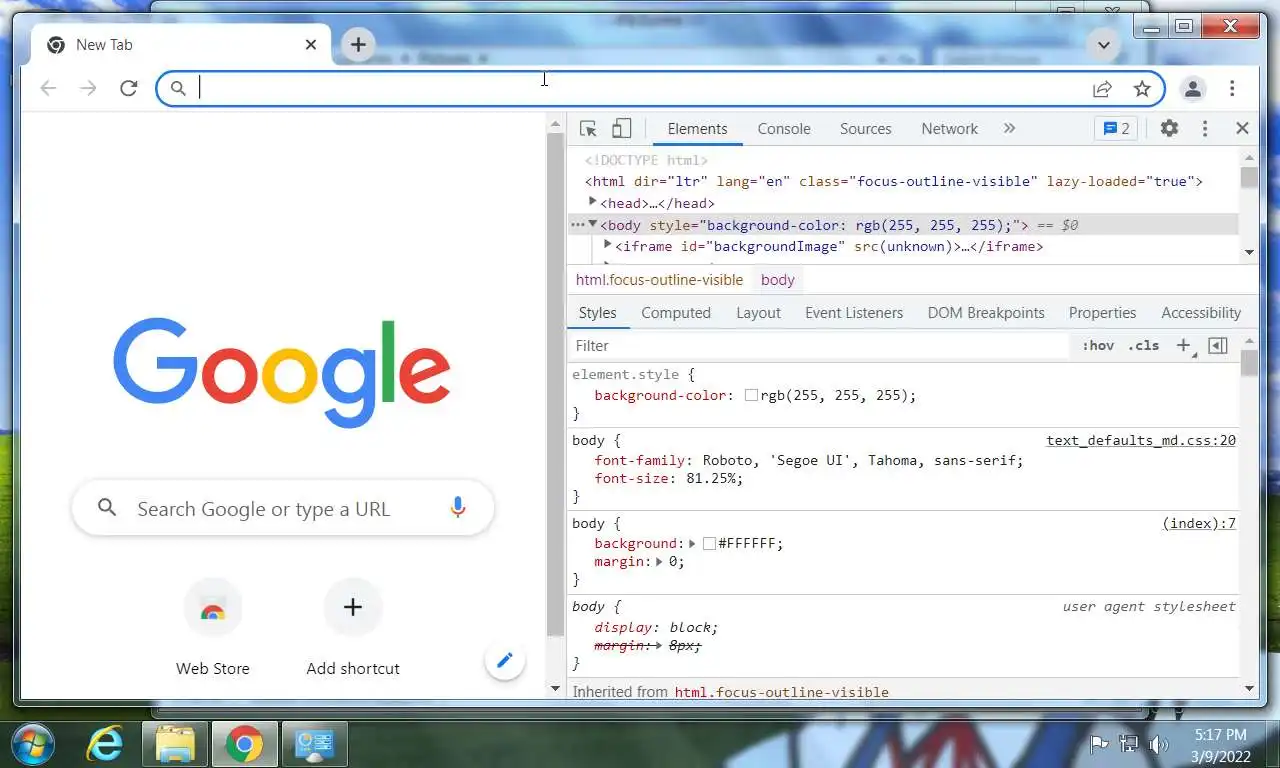Click the Search Google or type a URL box

pyautogui.click(x=283, y=508)
